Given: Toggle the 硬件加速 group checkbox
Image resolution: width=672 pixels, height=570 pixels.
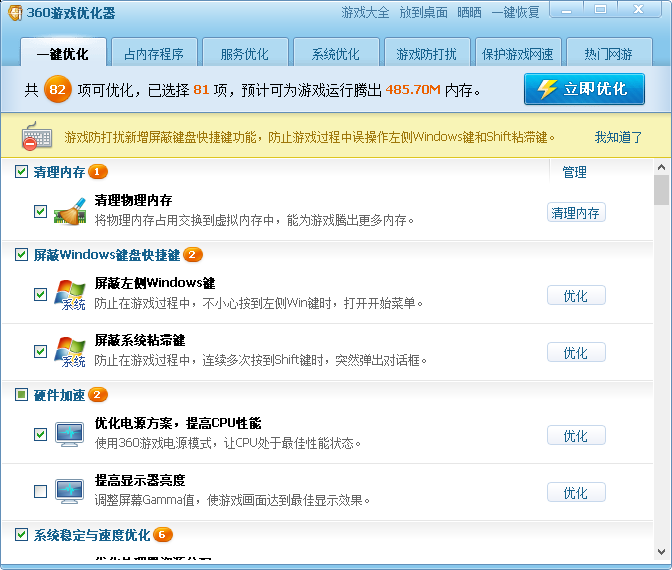Looking at the screenshot, I should 21,394.
